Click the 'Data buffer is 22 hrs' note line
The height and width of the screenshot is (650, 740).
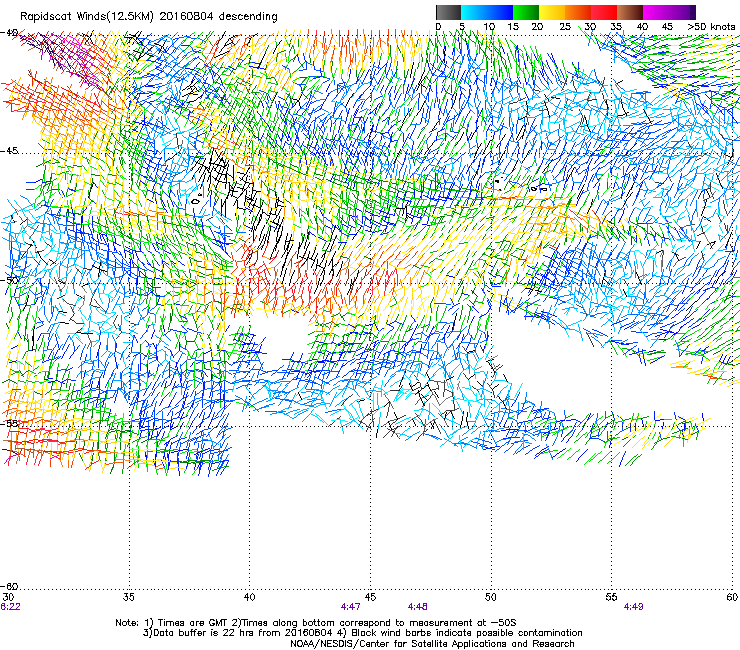coord(362,633)
